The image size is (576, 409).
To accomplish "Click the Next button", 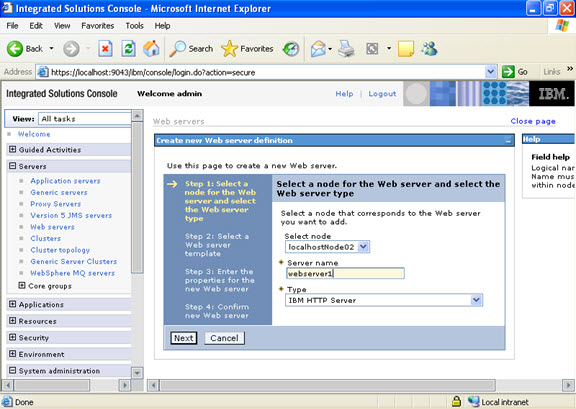I will (184, 338).
